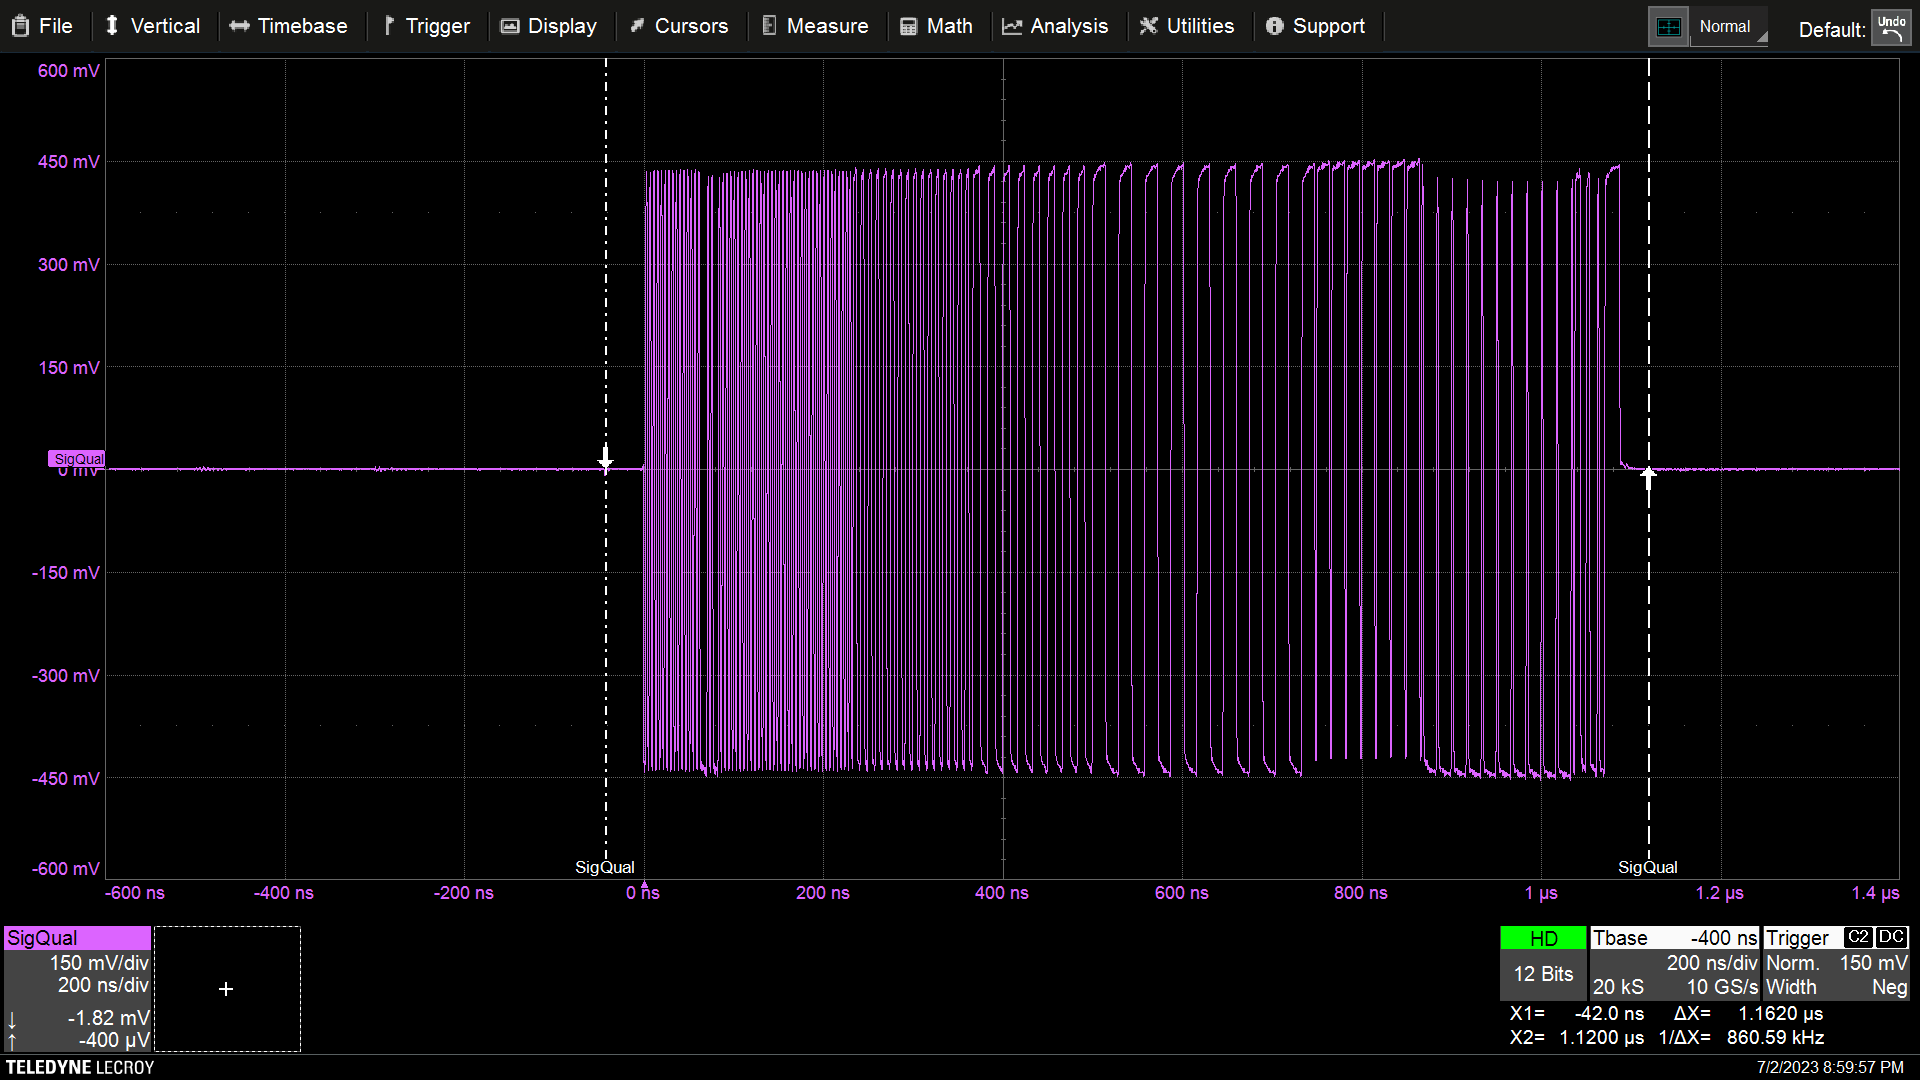Click the magenta SigQual descriptor header
The height and width of the screenshot is (1080, 1920).
click(77, 938)
